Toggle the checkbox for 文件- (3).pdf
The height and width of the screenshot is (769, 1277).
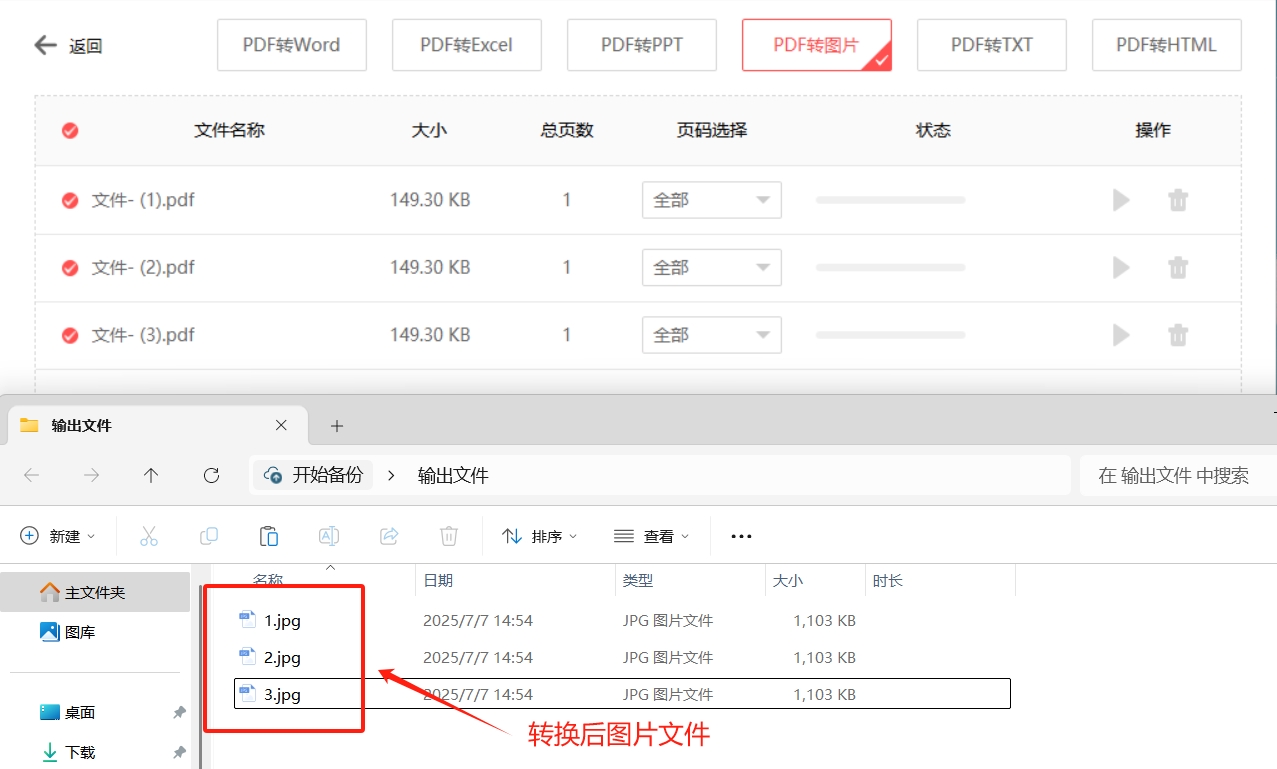(69, 334)
